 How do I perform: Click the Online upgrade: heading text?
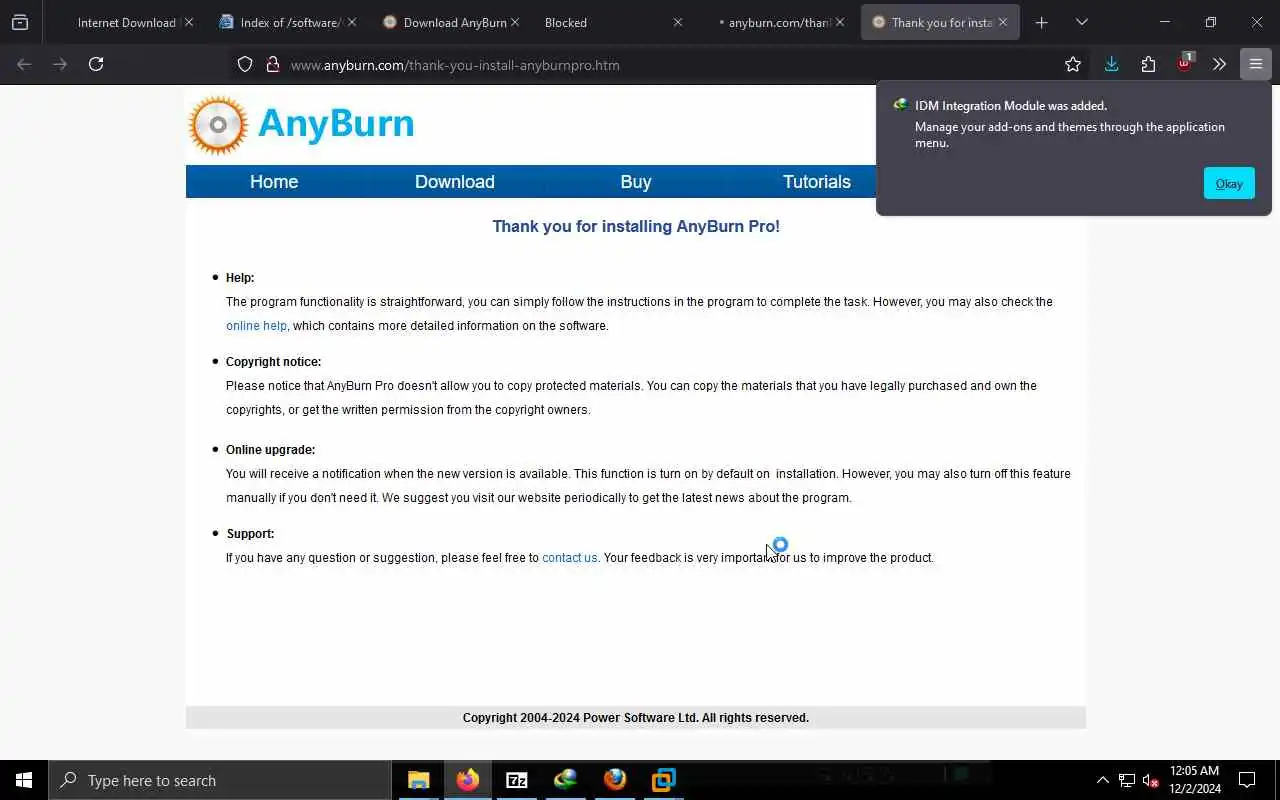pos(271,450)
